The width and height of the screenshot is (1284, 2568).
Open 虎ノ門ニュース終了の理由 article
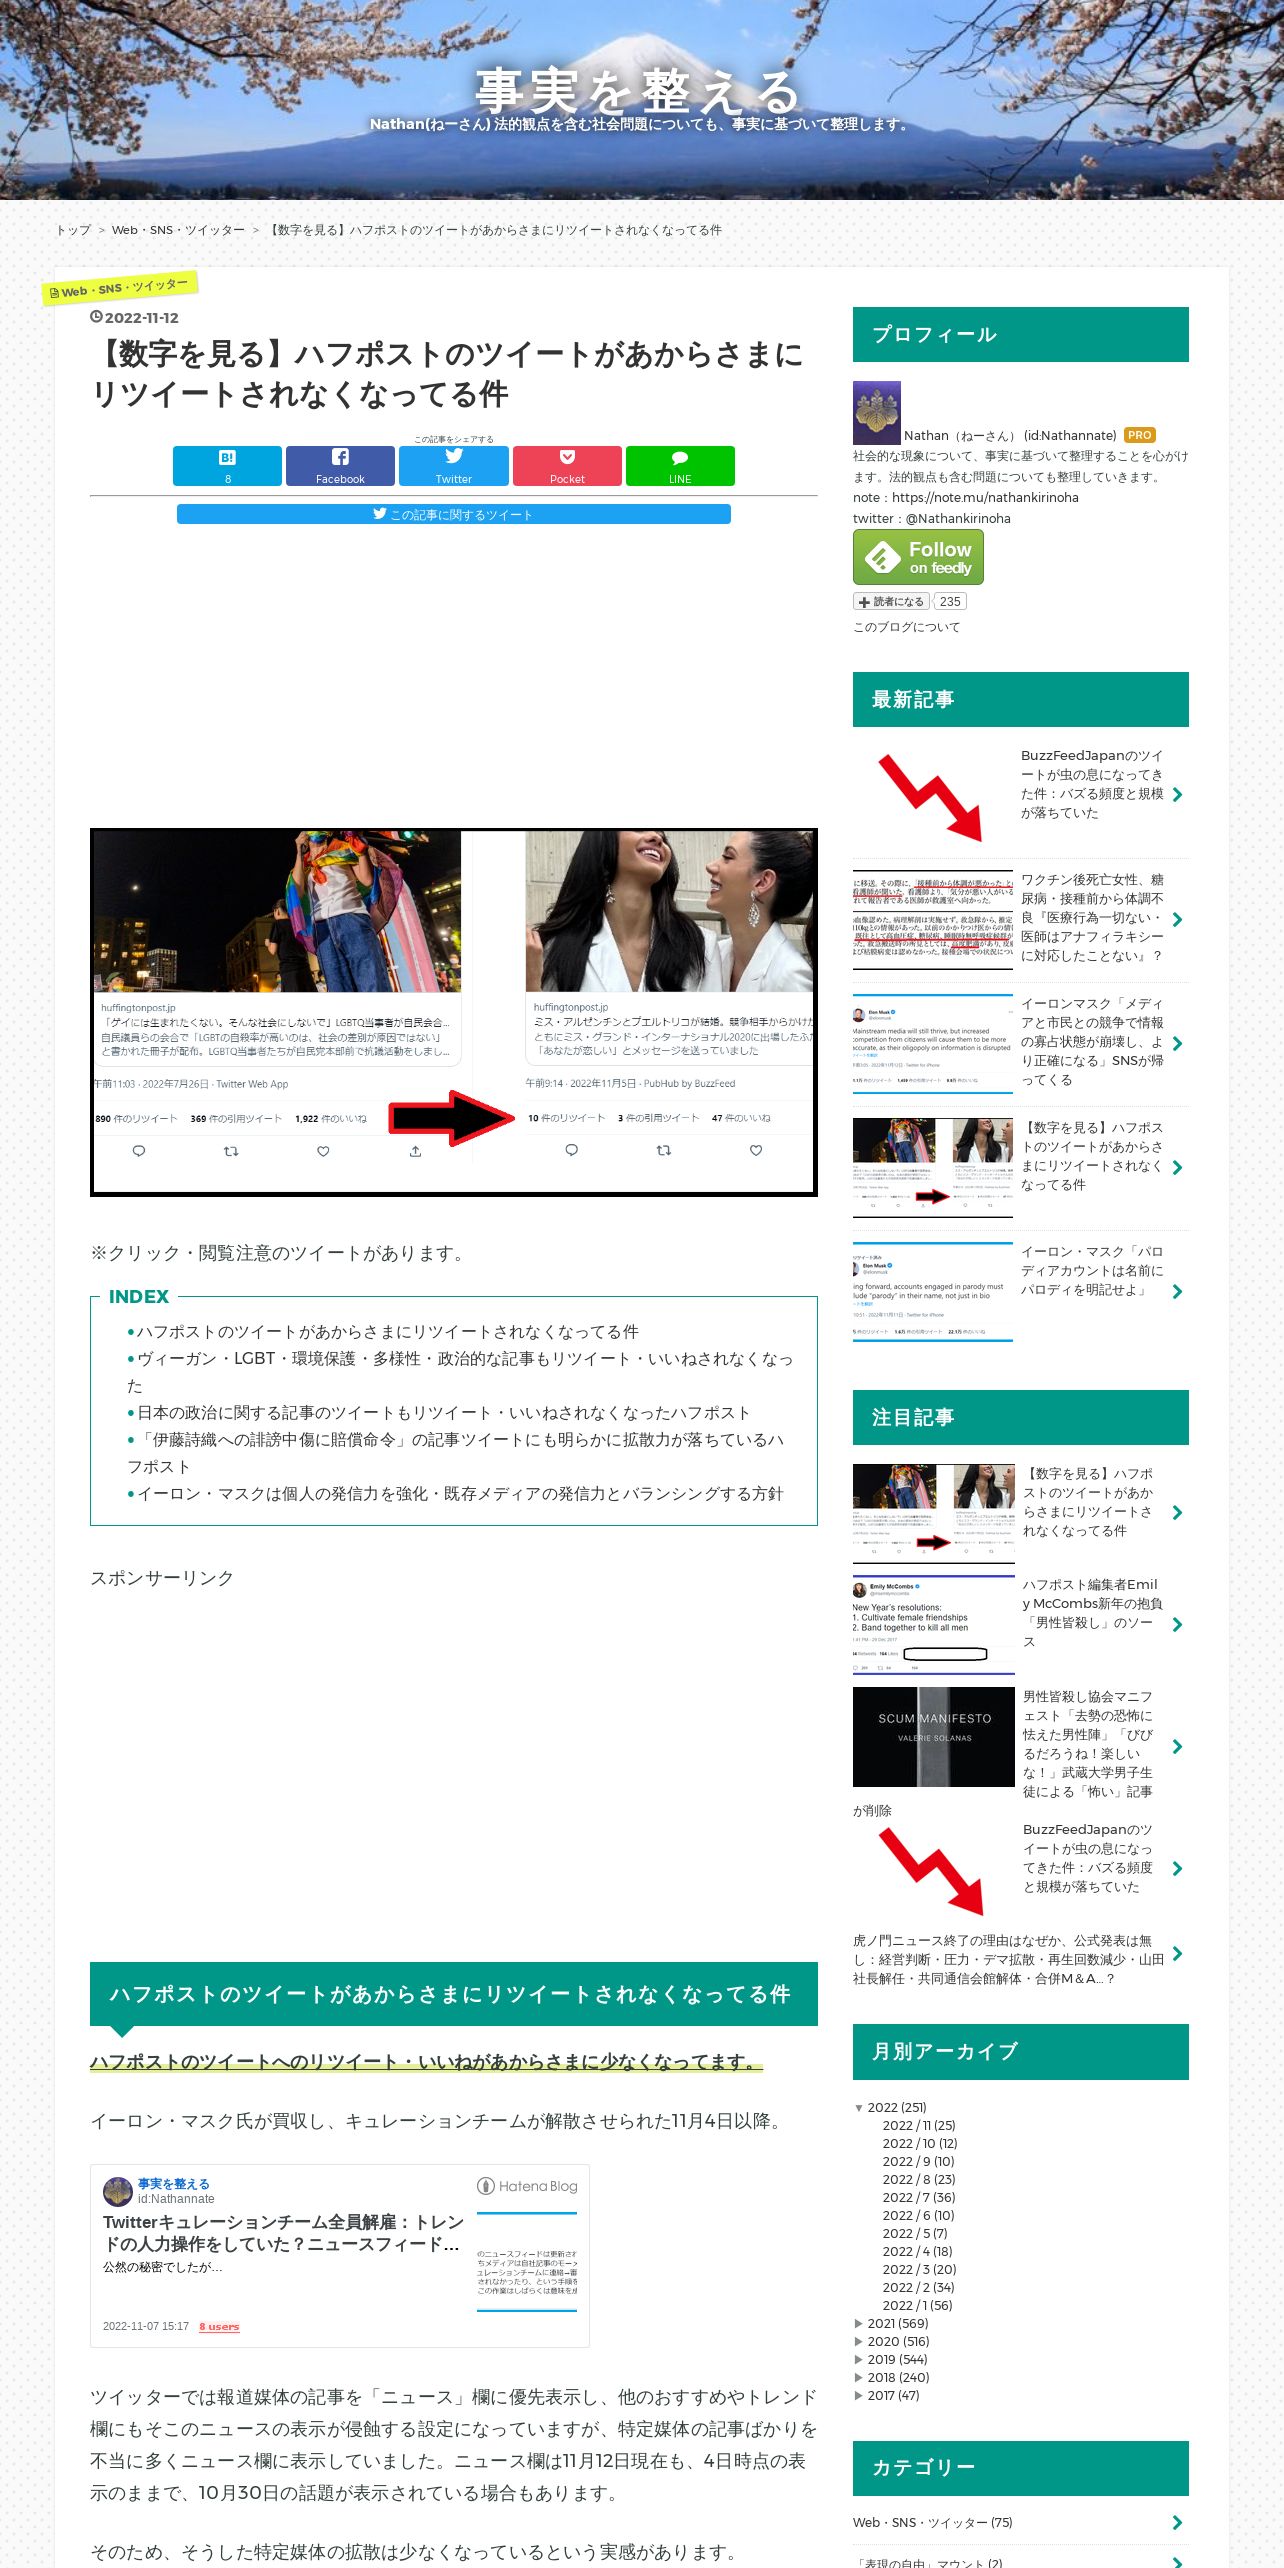point(1008,1960)
